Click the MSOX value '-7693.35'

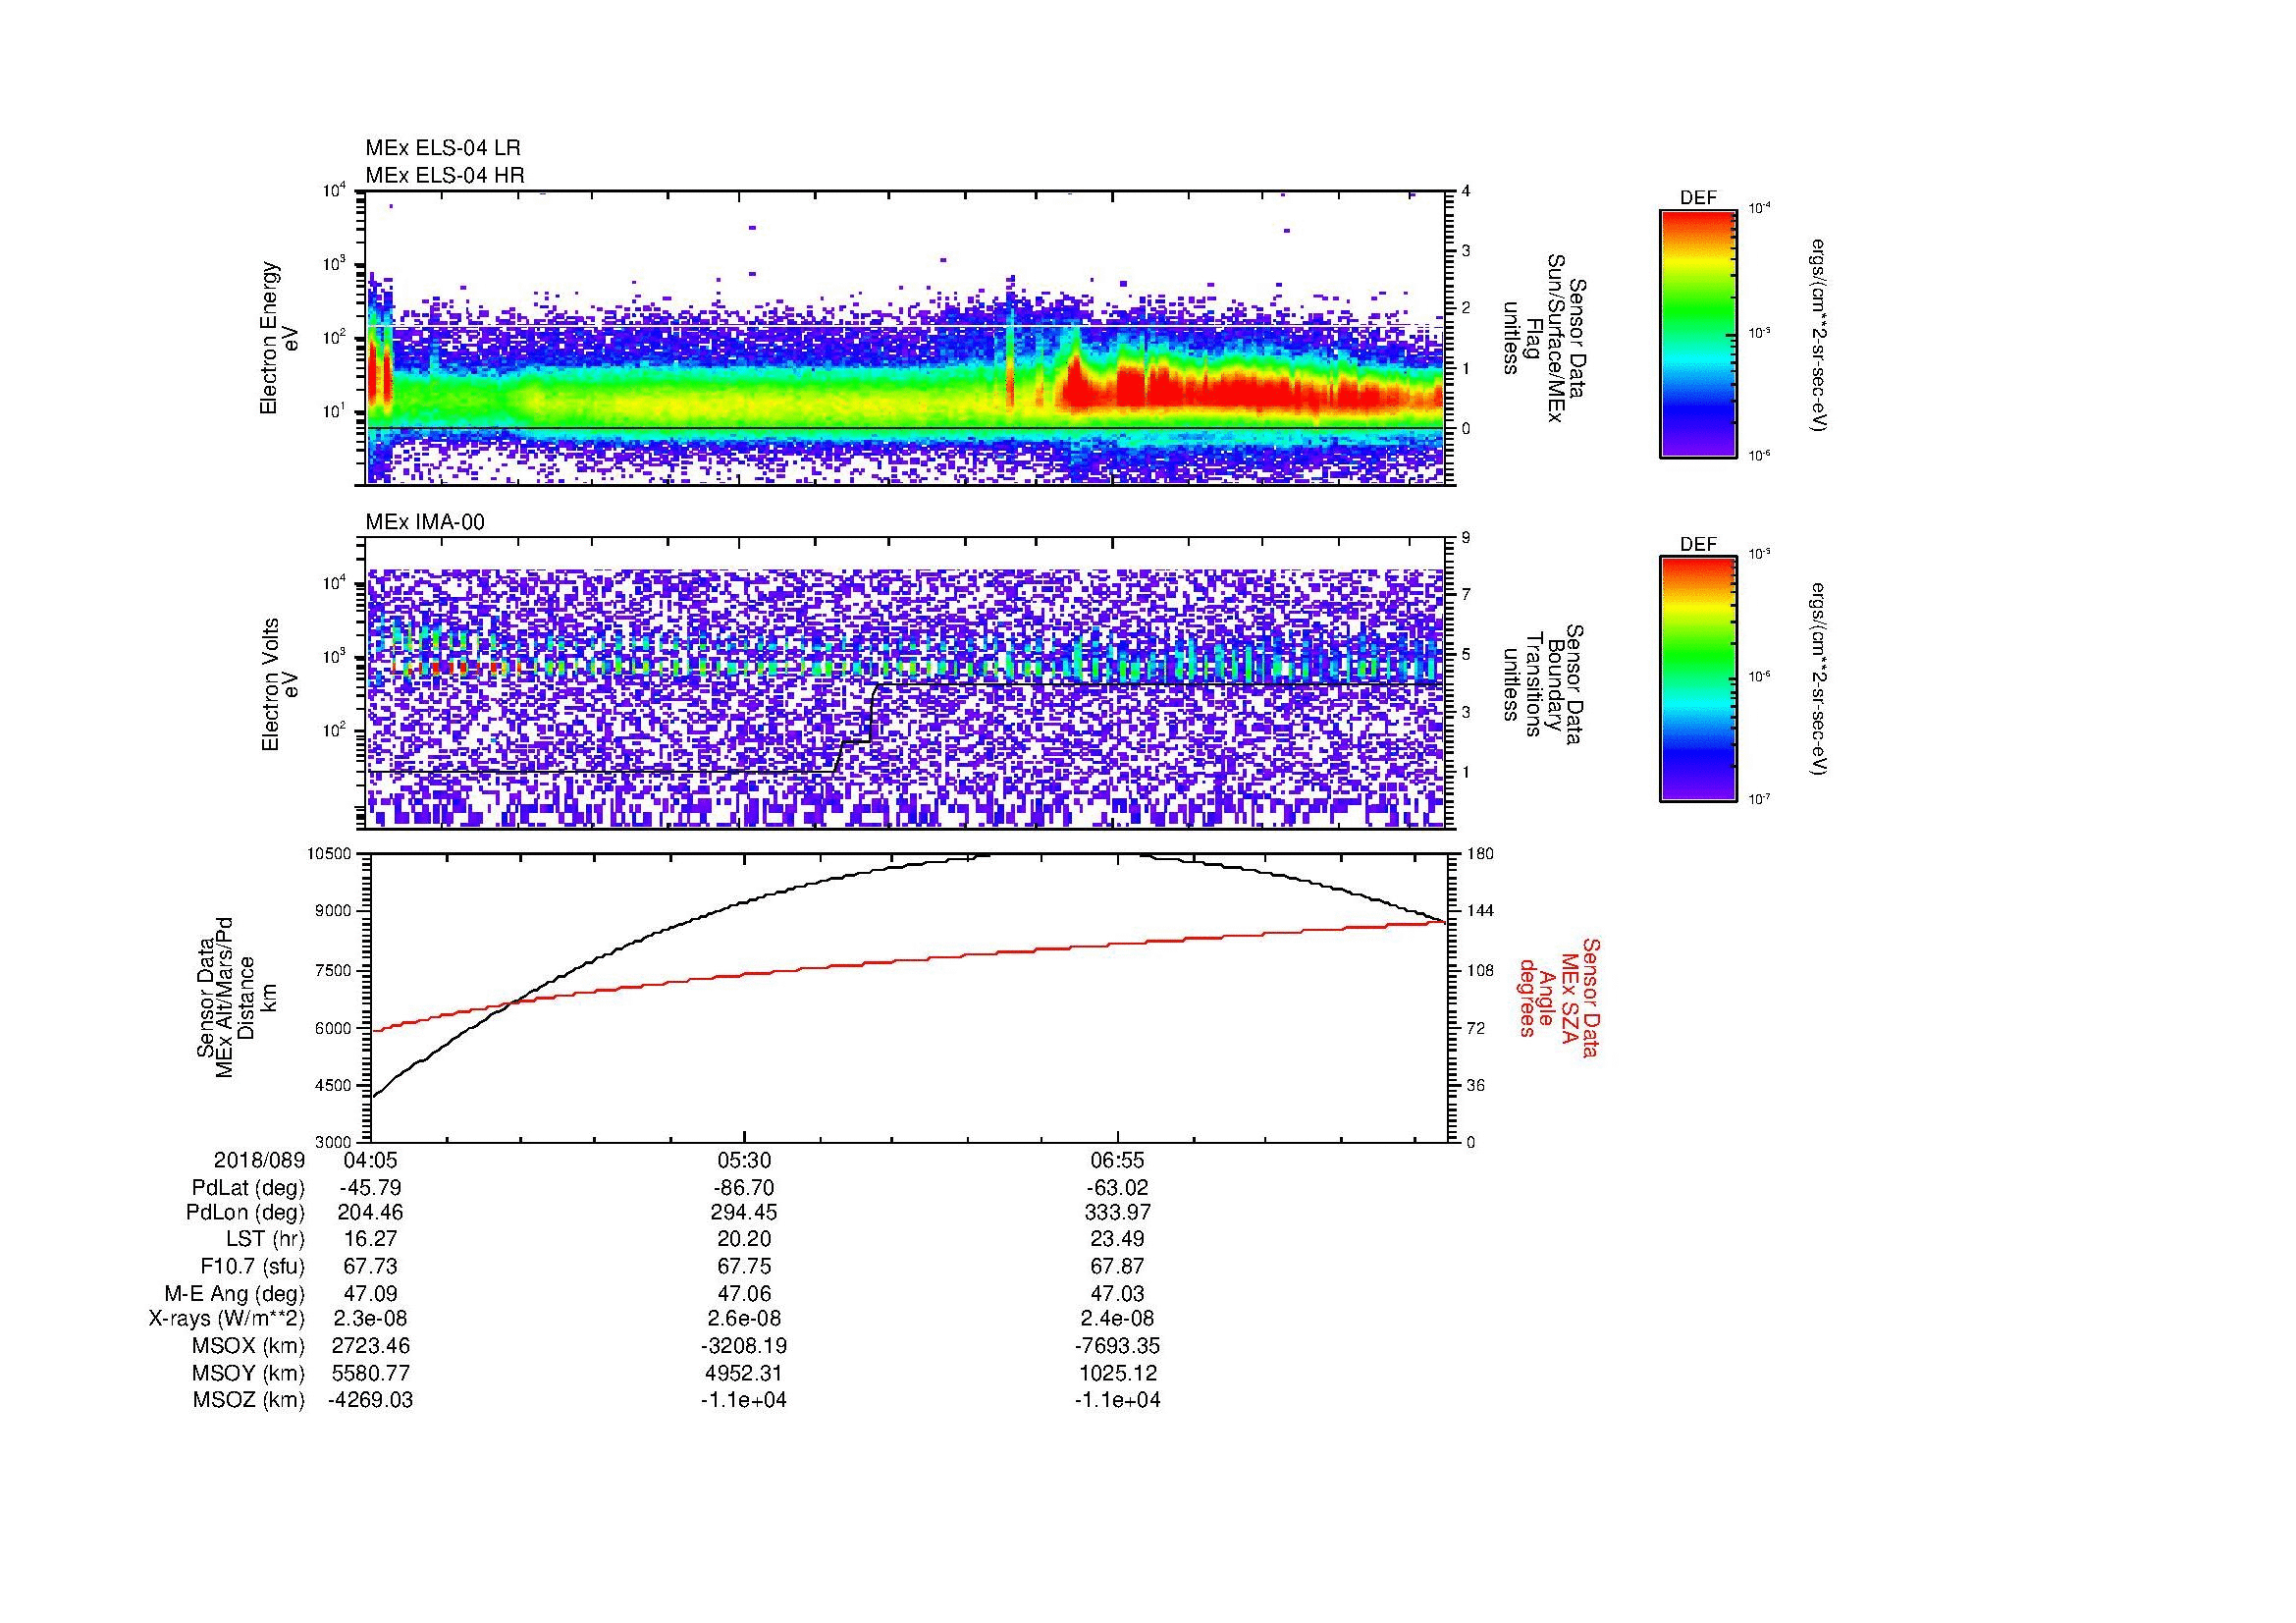pos(1118,1346)
